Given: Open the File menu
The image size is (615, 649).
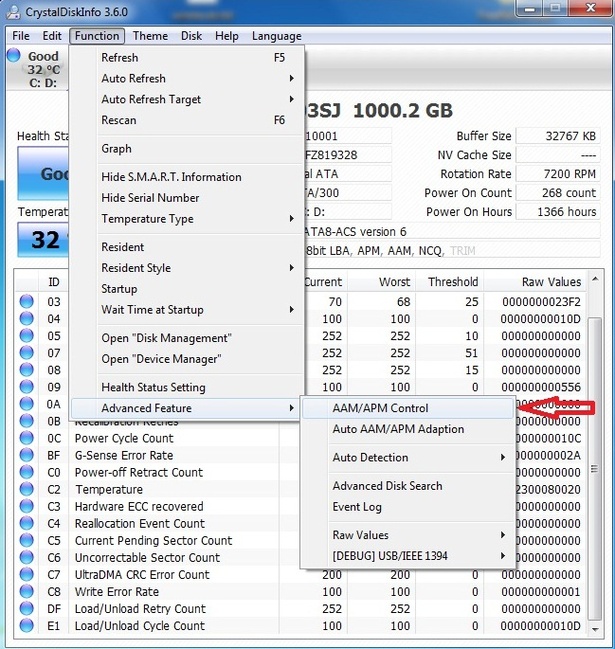Looking at the screenshot, I should point(21,36).
